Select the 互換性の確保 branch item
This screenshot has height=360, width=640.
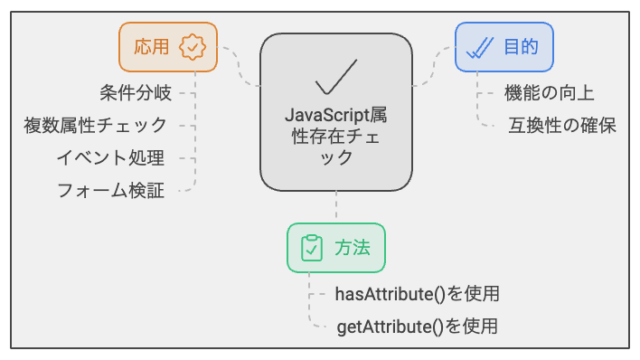point(562,125)
